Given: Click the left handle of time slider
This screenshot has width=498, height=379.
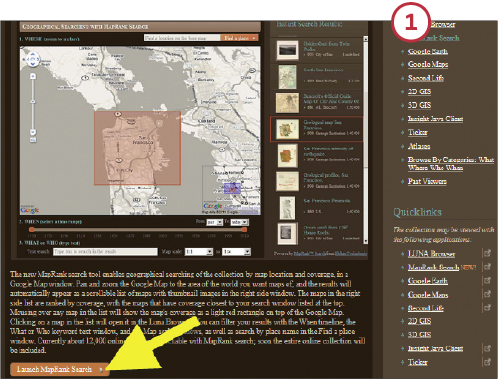Looking at the screenshot, I should [x=32, y=229].
